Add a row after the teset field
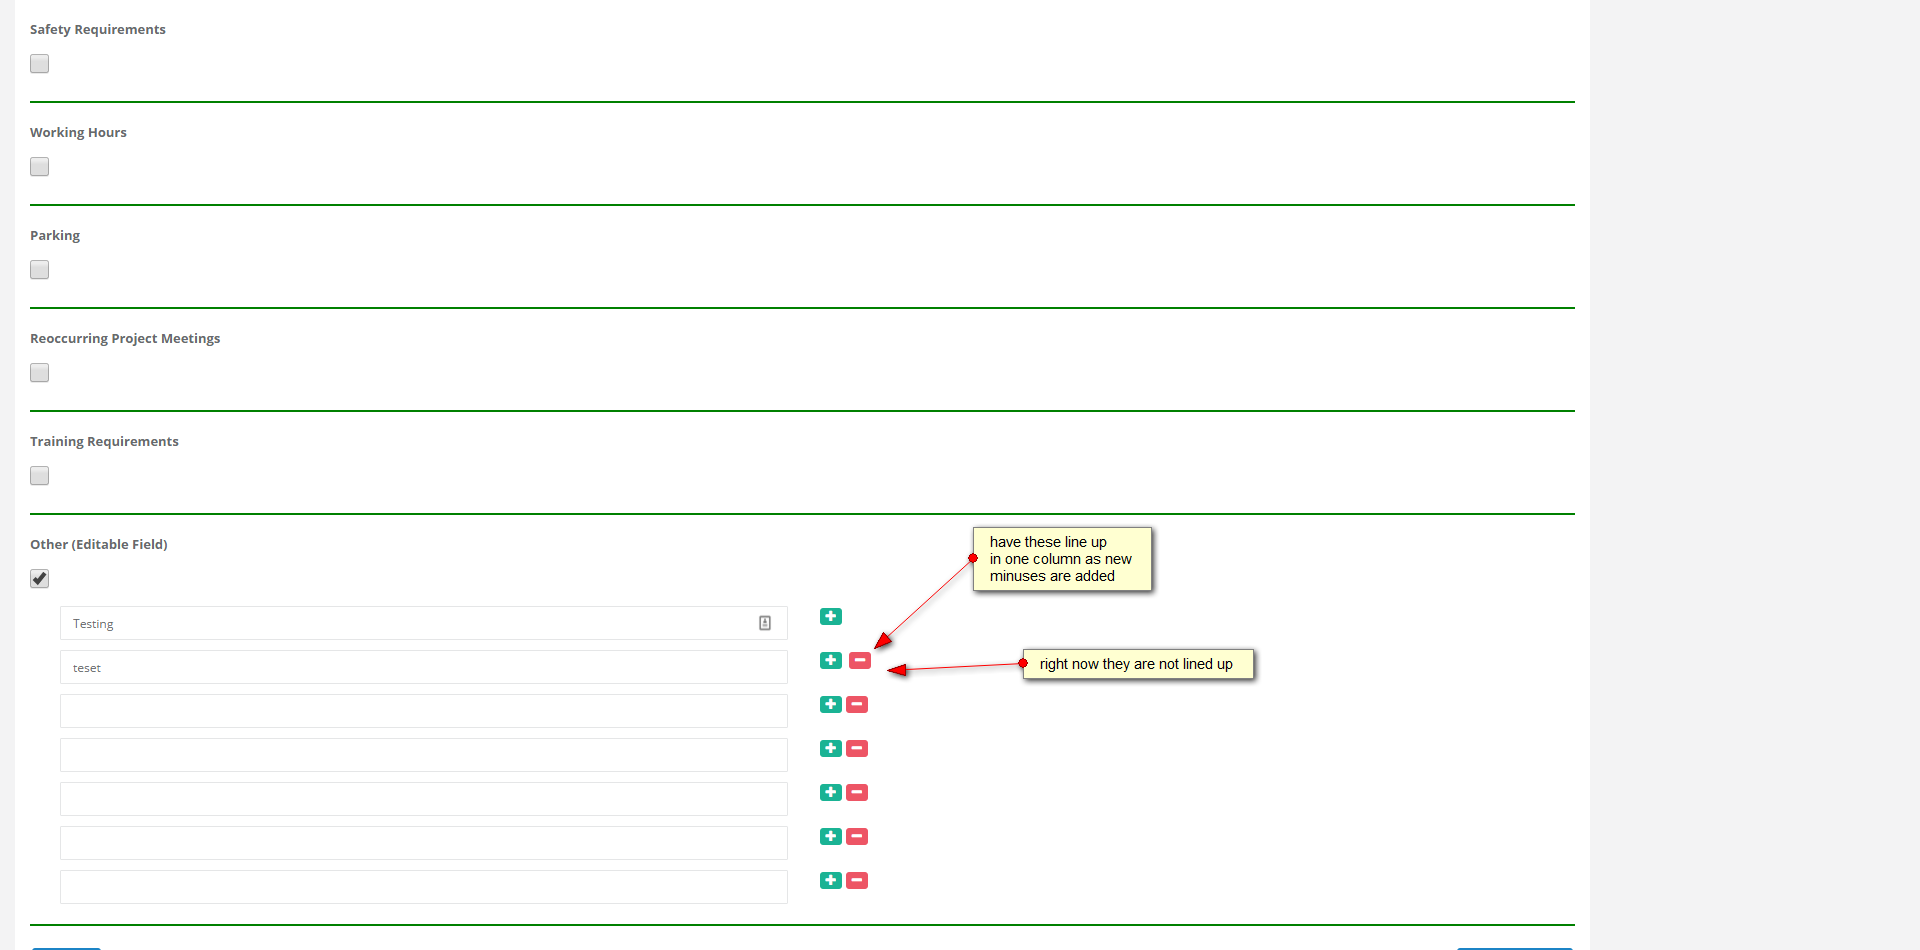This screenshot has width=1920, height=950. [x=831, y=660]
